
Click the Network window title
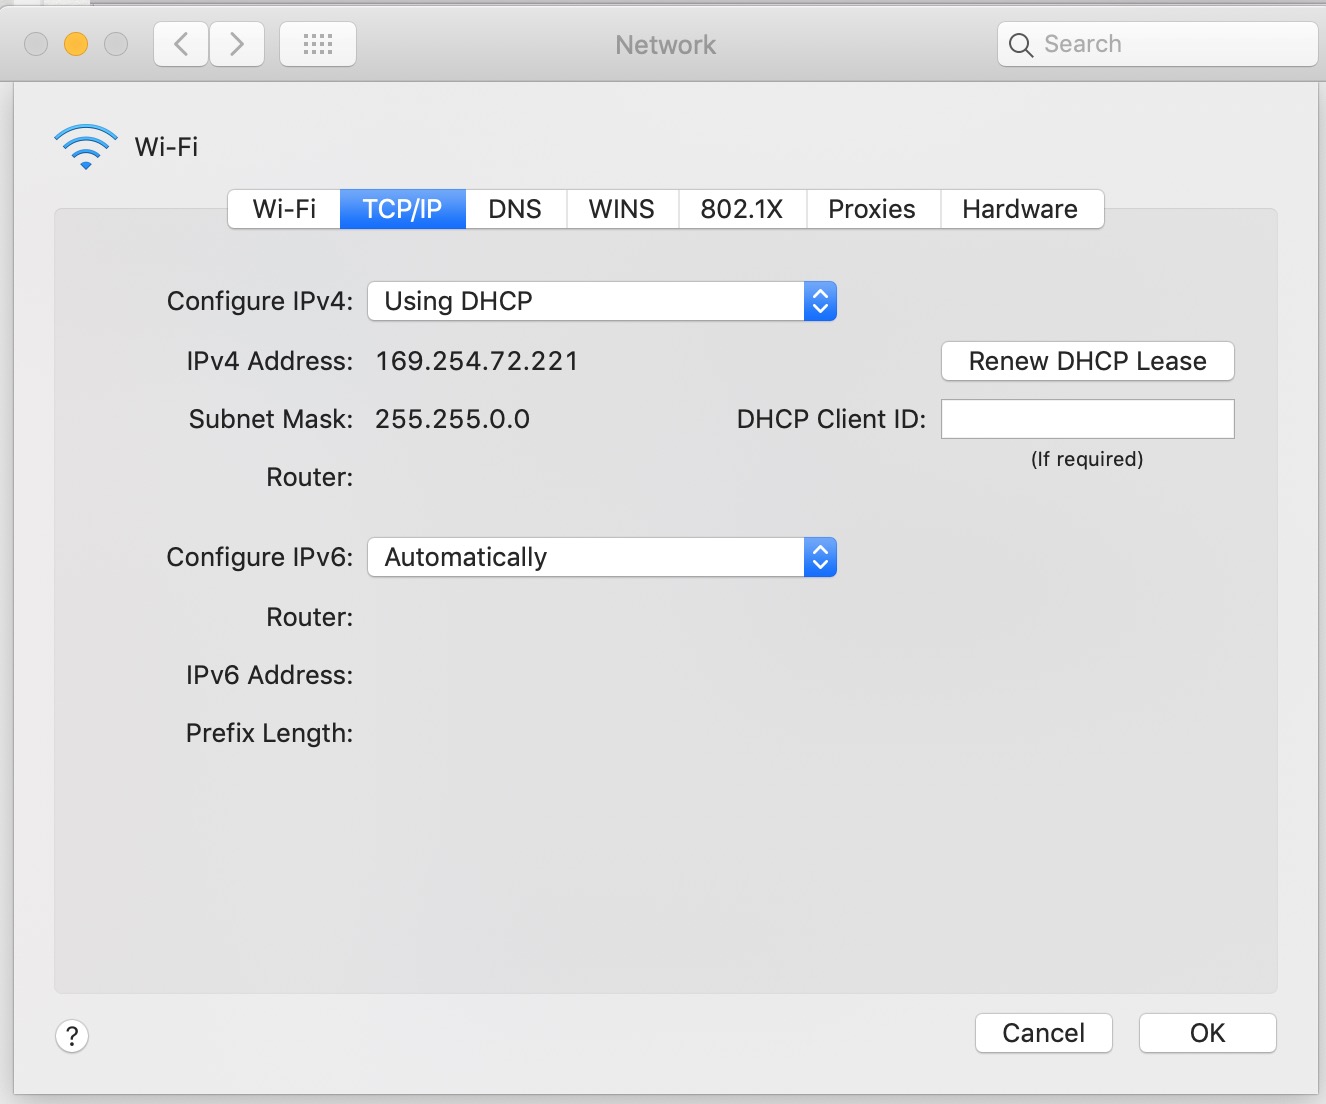click(666, 45)
